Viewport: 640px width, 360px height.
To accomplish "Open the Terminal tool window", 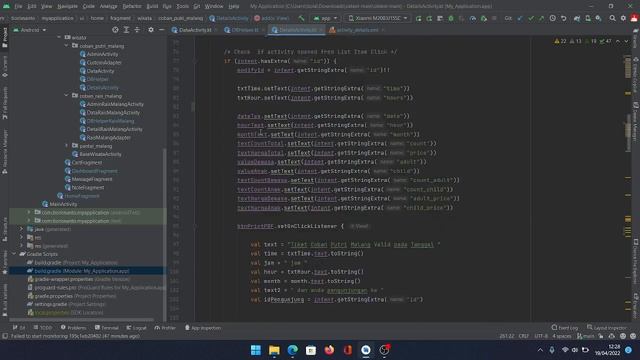I will click(x=107, y=328).
